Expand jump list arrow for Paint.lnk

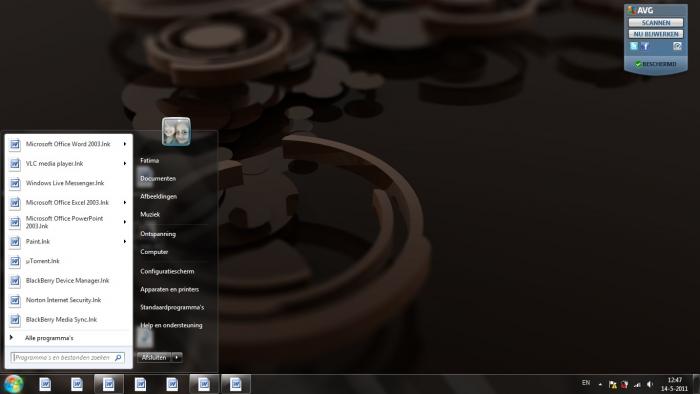click(x=125, y=241)
